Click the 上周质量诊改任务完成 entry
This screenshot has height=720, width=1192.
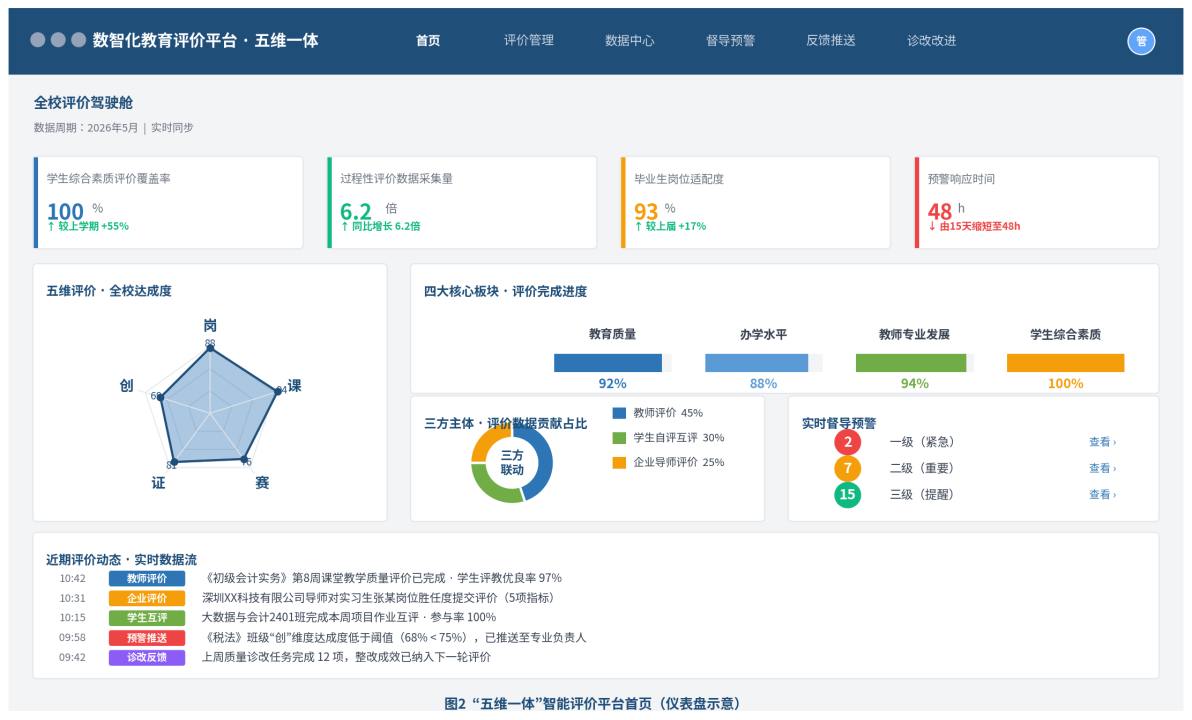(x=346, y=658)
